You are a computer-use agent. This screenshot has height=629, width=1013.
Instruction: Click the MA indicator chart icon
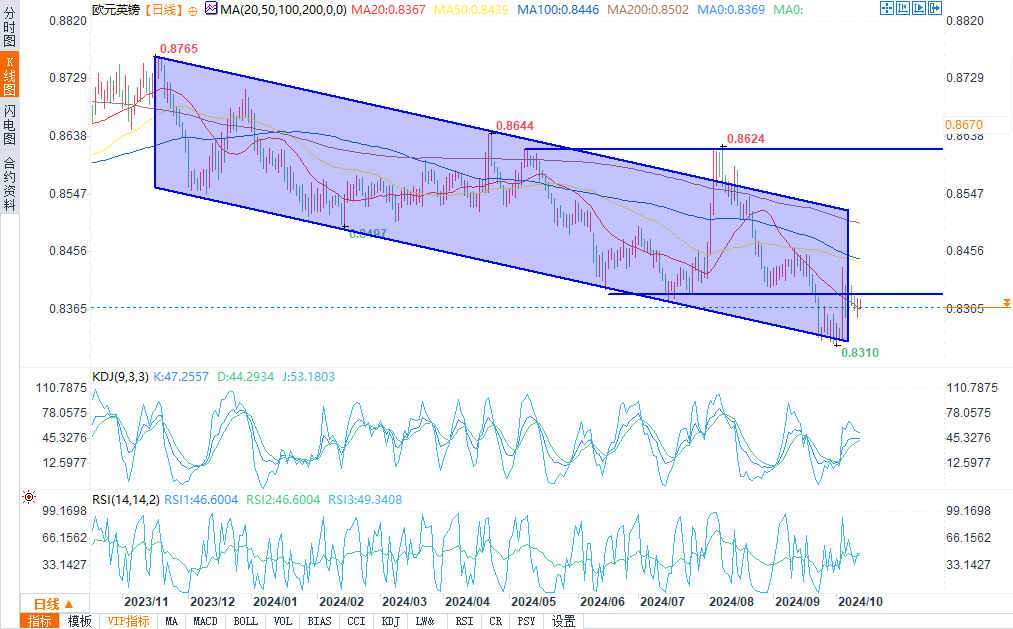click(211, 8)
